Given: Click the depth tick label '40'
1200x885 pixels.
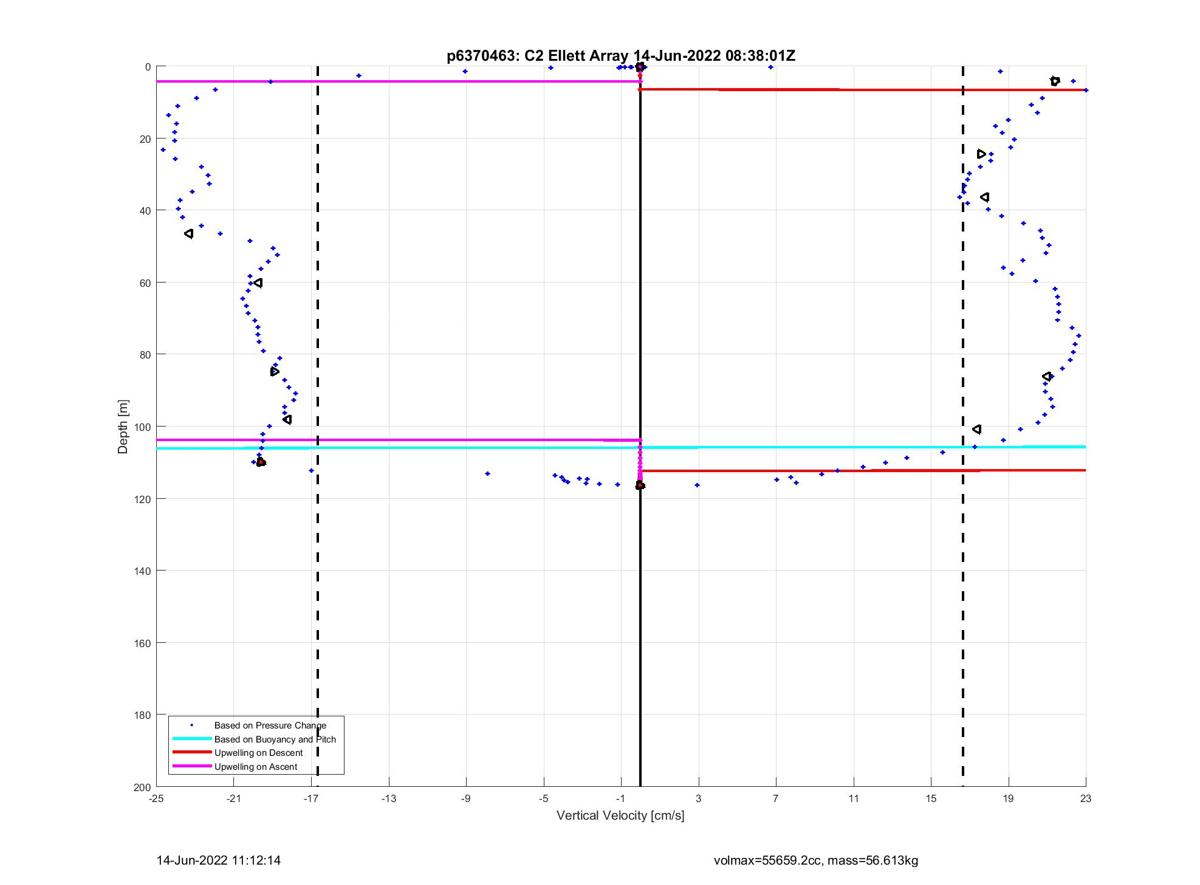Looking at the screenshot, I should (x=145, y=211).
